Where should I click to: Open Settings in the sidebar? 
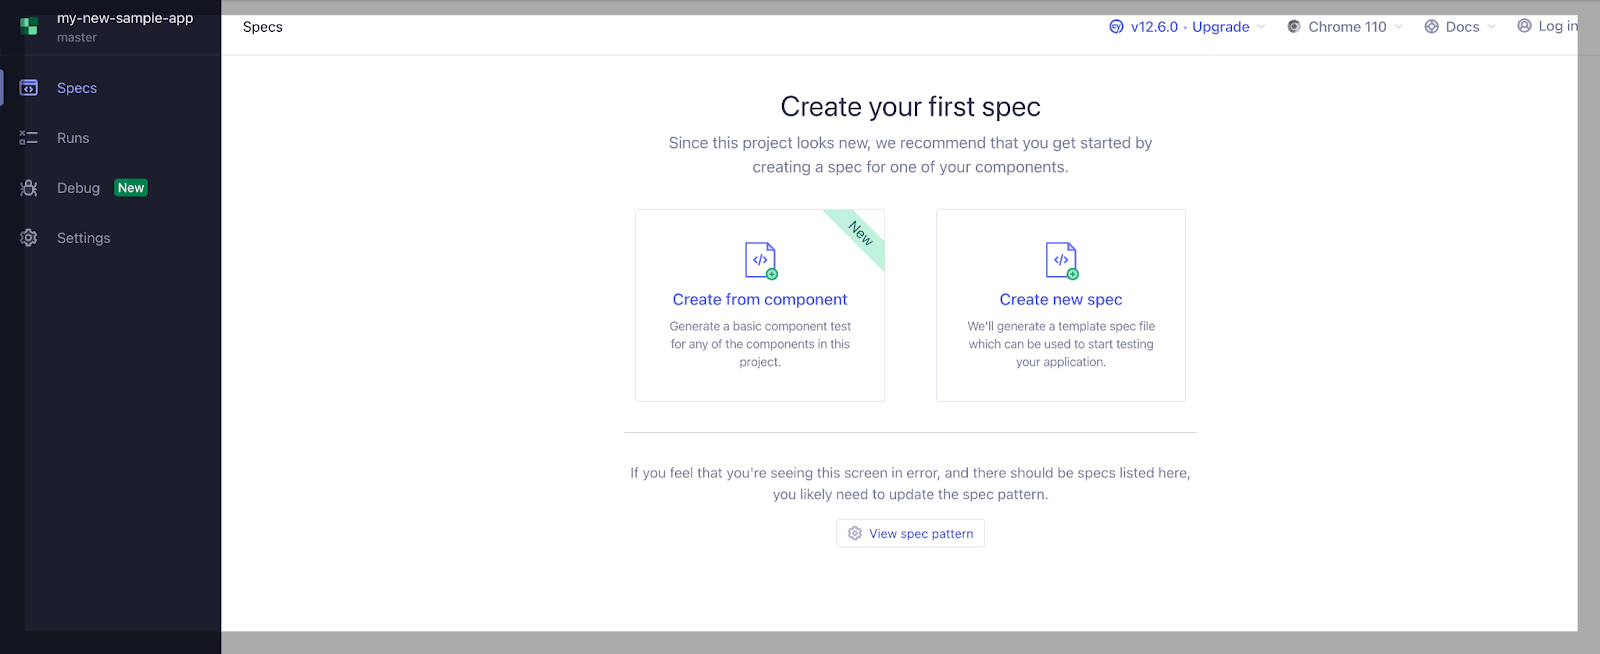click(x=84, y=238)
